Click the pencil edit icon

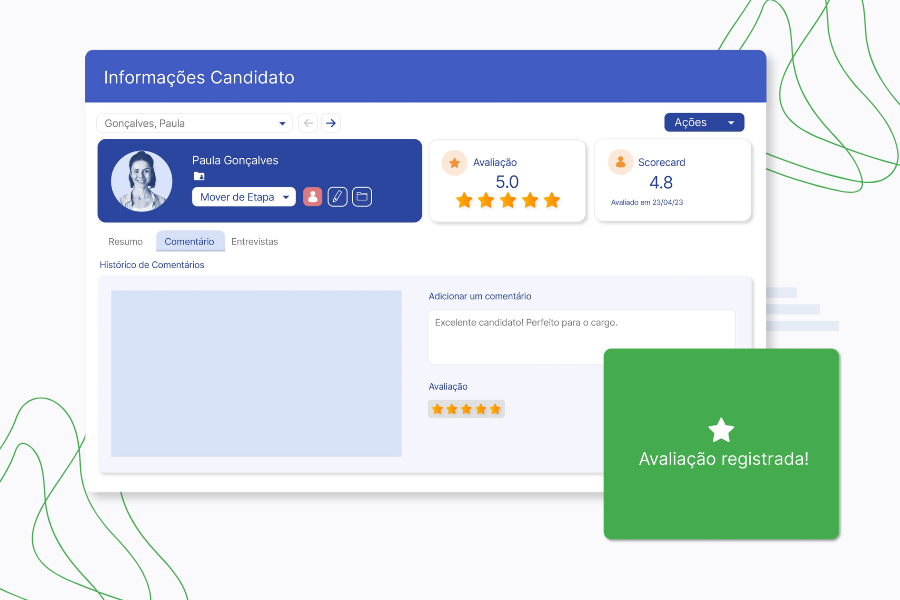(x=338, y=197)
